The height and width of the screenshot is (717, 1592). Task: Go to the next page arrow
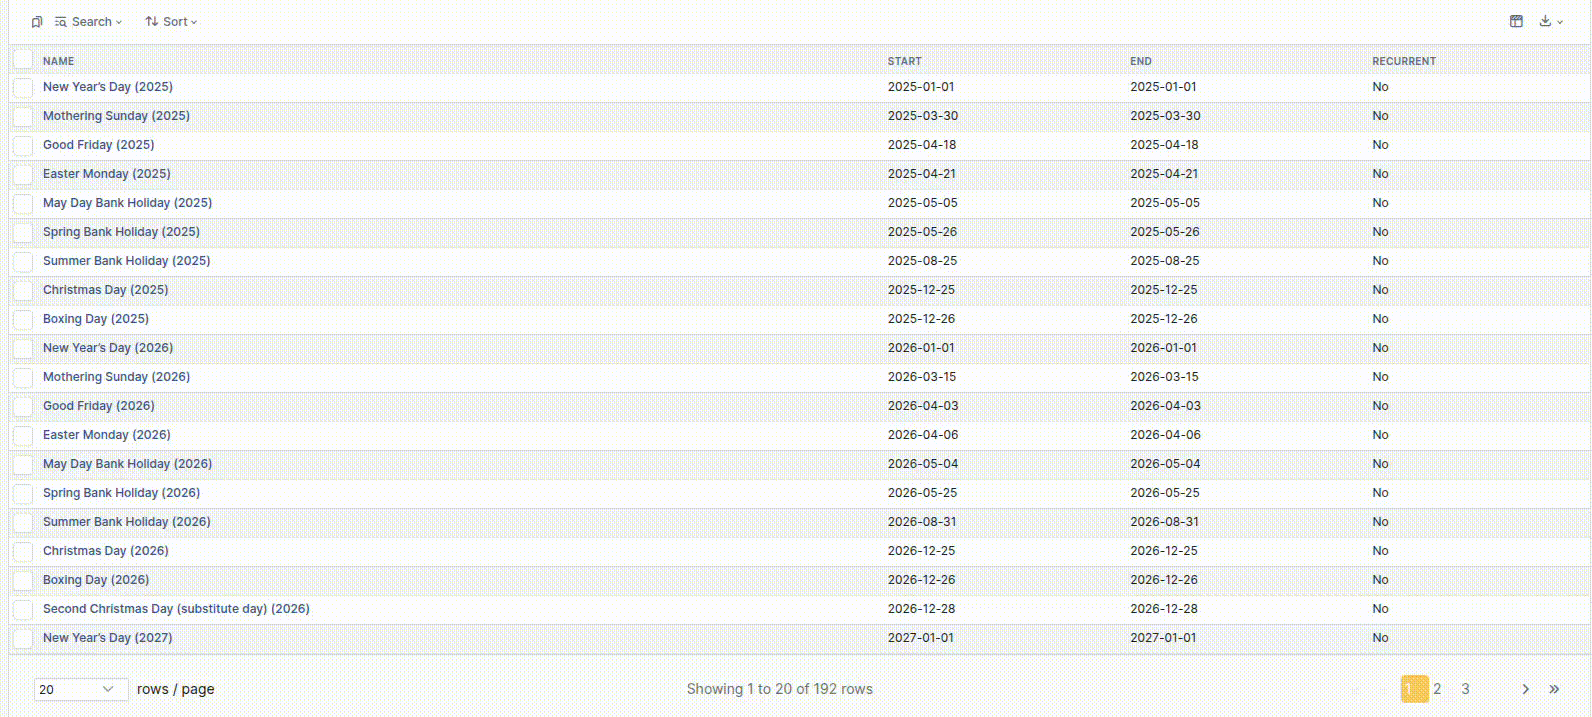click(x=1525, y=689)
